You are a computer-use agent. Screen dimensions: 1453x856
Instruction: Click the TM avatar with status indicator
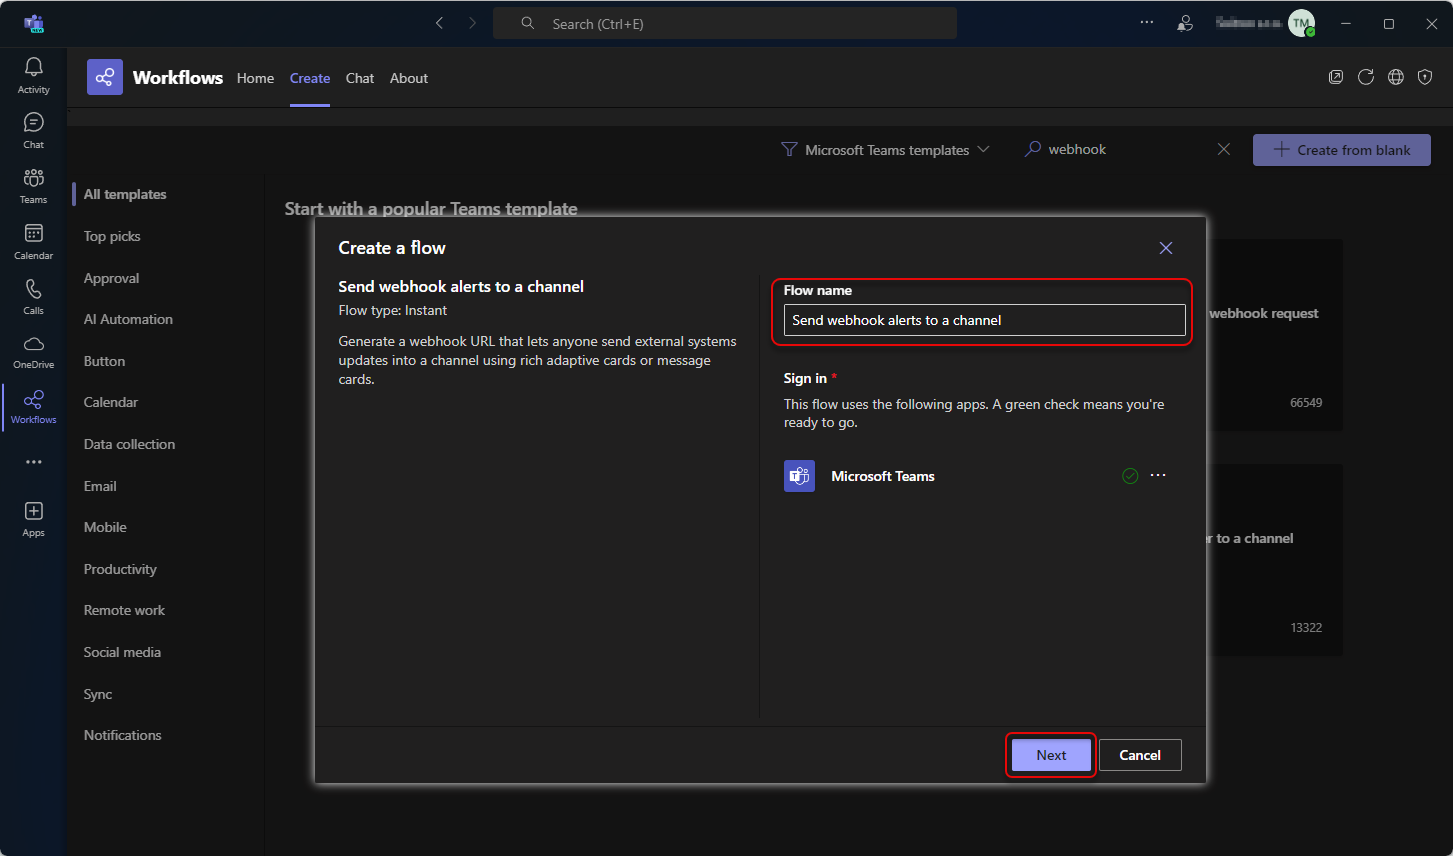pos(1301,22)
